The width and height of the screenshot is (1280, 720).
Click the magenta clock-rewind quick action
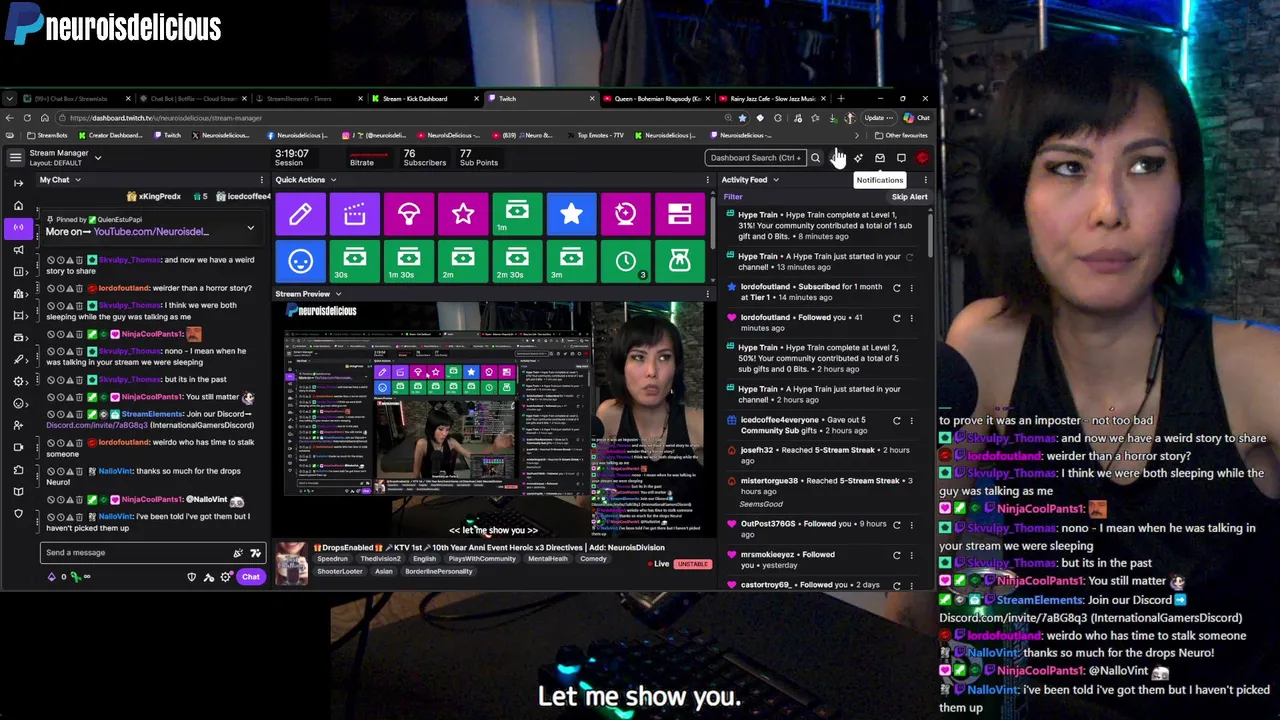[x=625, y=214]
